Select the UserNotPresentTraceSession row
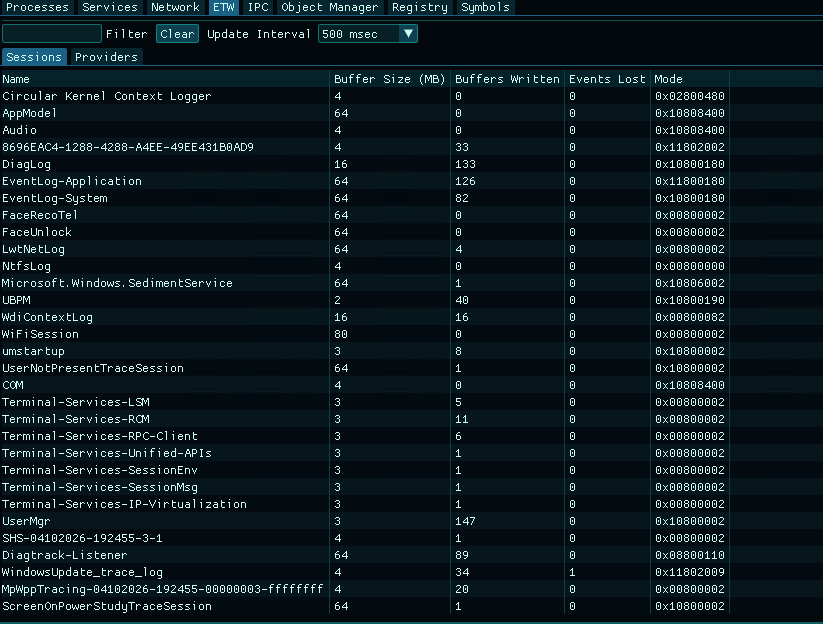The width and height of the screenshot is (823, 624). 365,368
